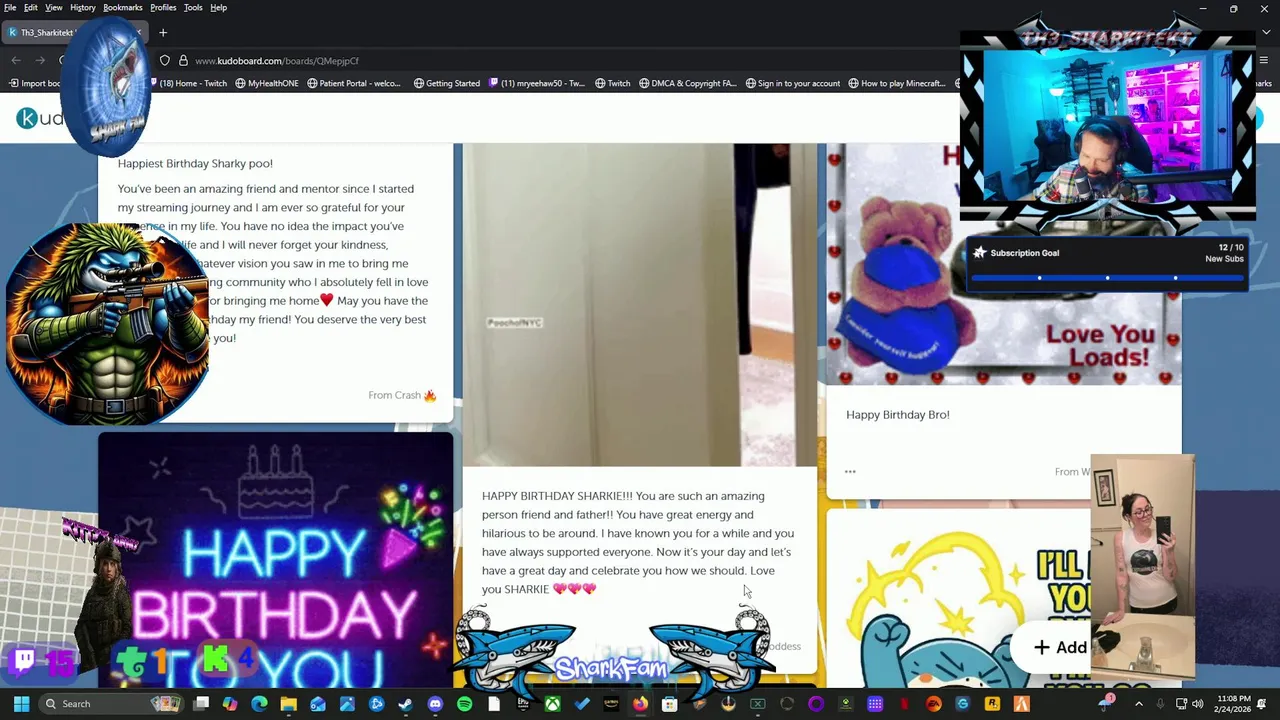Open the File menu

pos(10,7)
